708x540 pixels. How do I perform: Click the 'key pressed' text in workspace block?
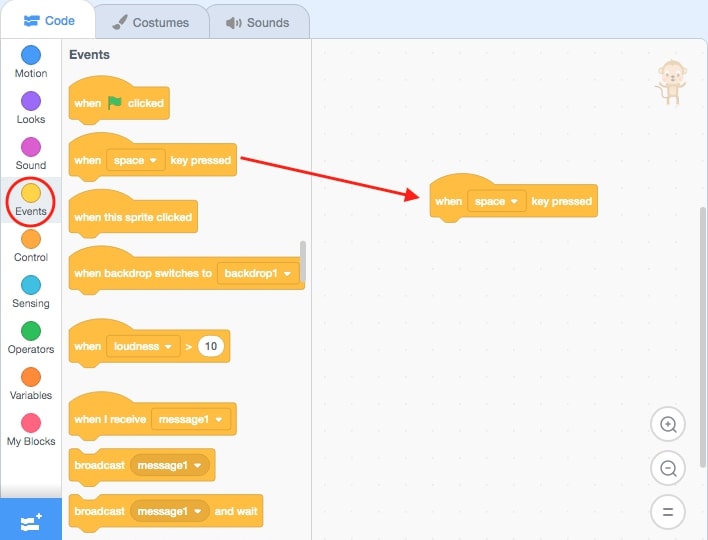561,201
